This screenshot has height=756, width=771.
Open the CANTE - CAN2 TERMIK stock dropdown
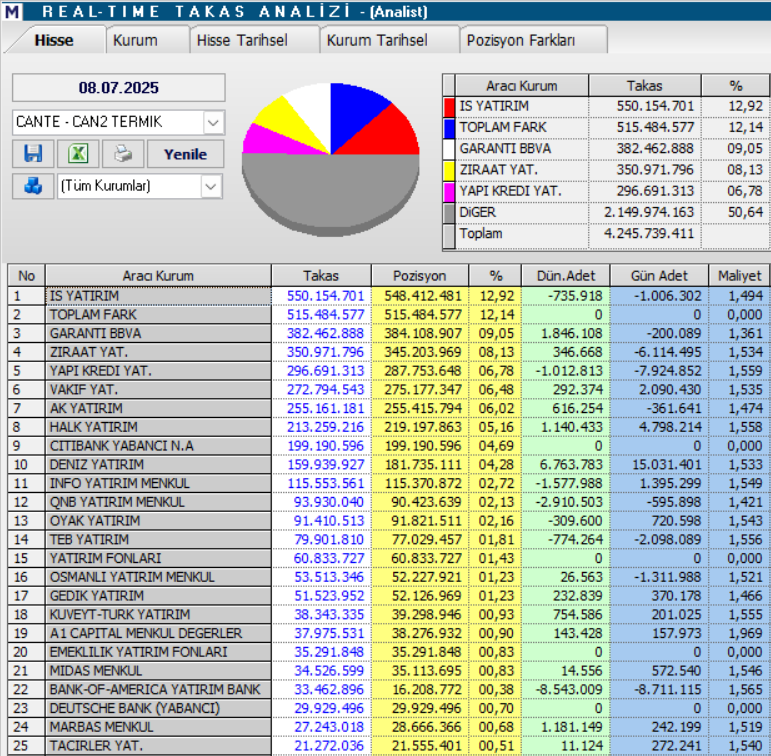click(213, 122)
